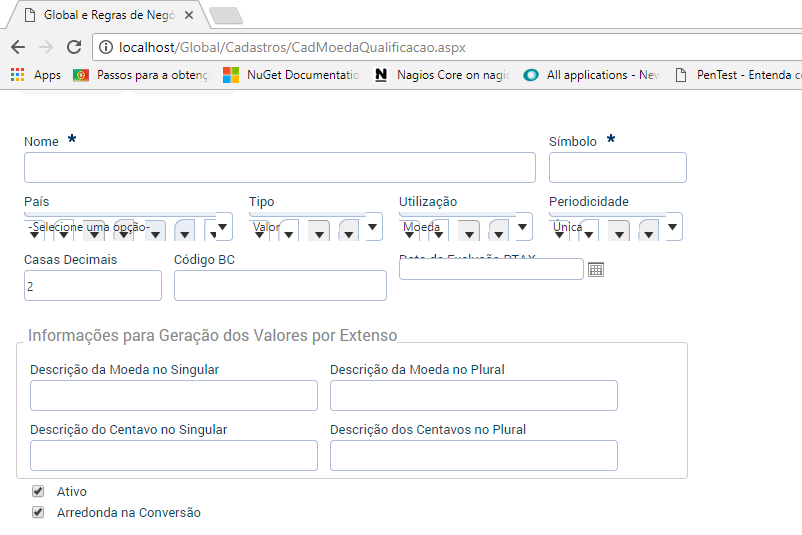Expand the Tipo dropdown
Image resolution: width=802 pixels, height=535 pixels.
[x=373, y=227]
